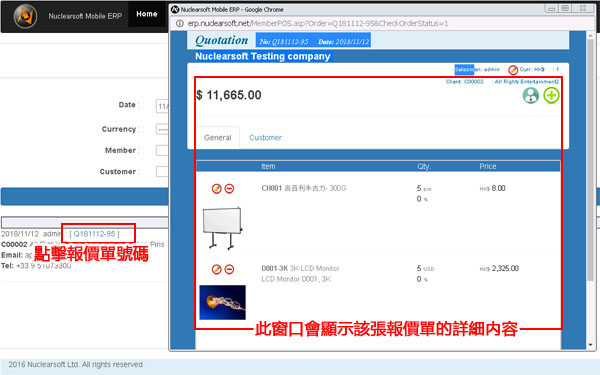Open the Currency dropdown
Viewport: 600px width, 375px height.
(x=162, y=129)
